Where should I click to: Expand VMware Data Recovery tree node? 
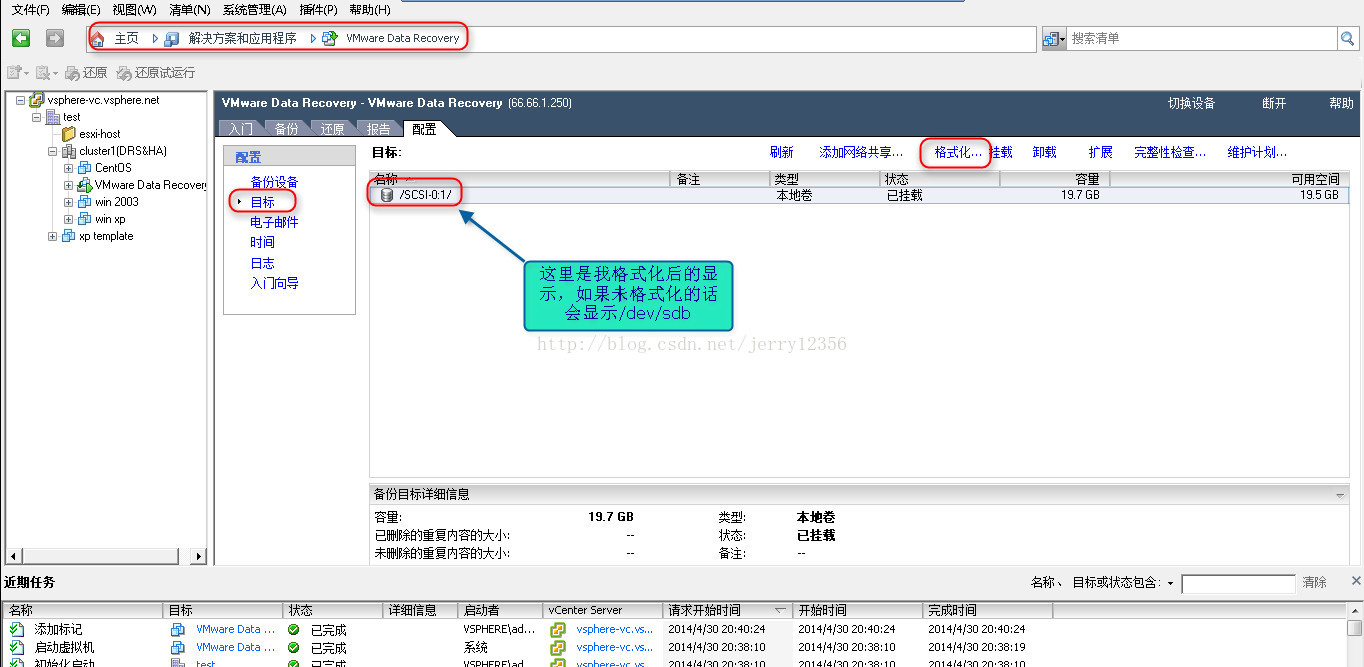click(x=69, y=185)
